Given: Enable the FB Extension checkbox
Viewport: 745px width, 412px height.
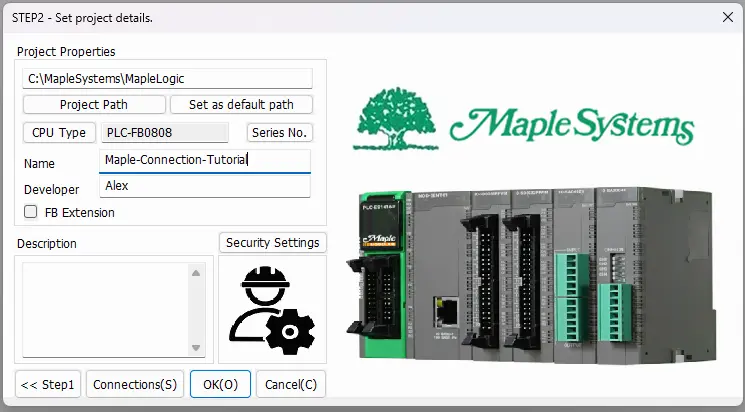Looking at the screenshot, I should coord(30,211).
